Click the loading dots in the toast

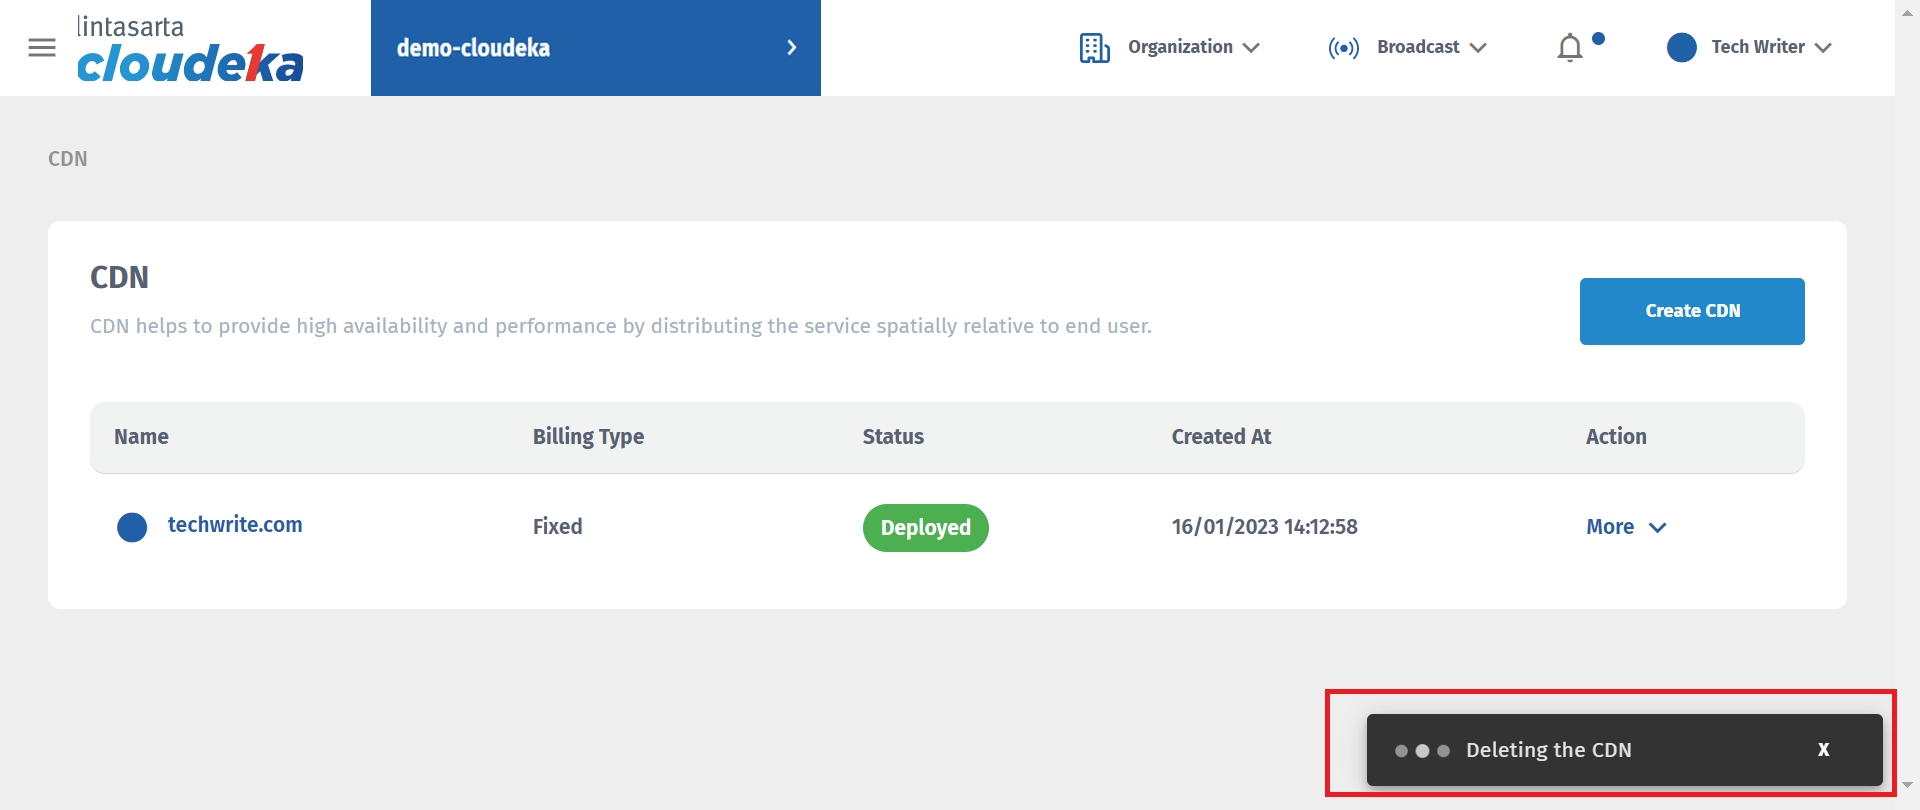pyautogui.click(x=1422, y=751)
